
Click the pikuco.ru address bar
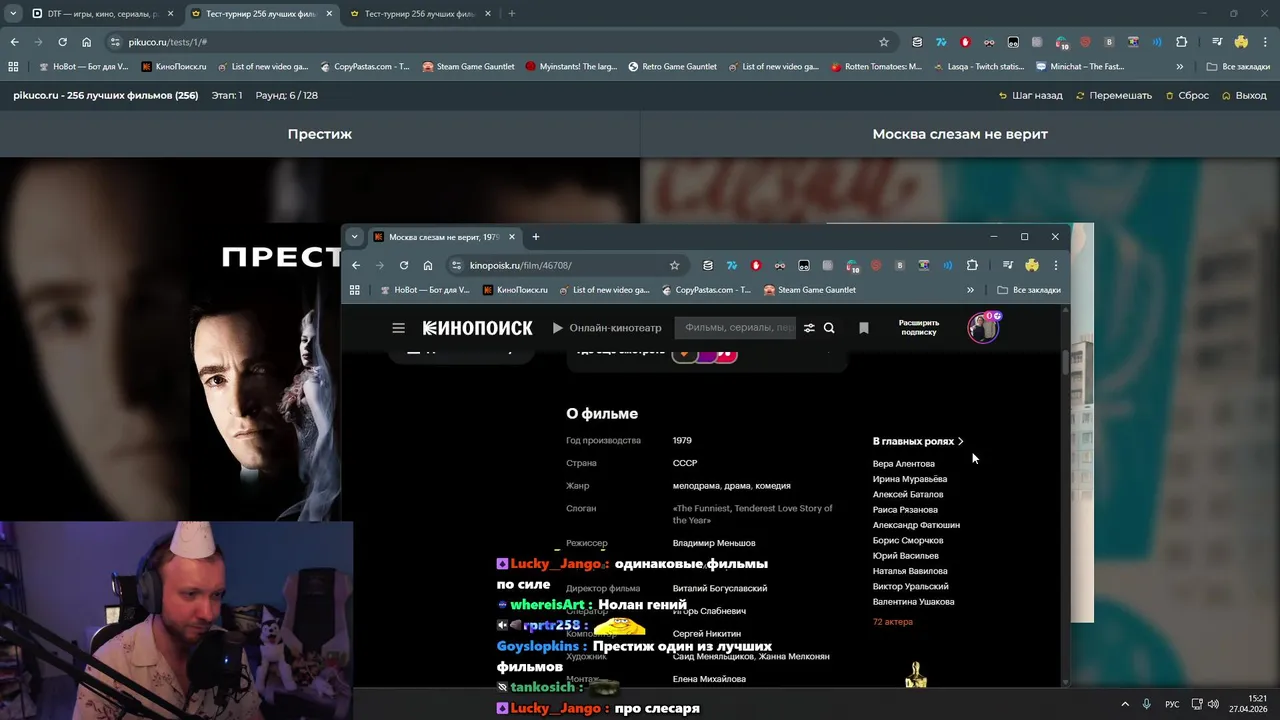pyautogui.click(x=500, y=42)
